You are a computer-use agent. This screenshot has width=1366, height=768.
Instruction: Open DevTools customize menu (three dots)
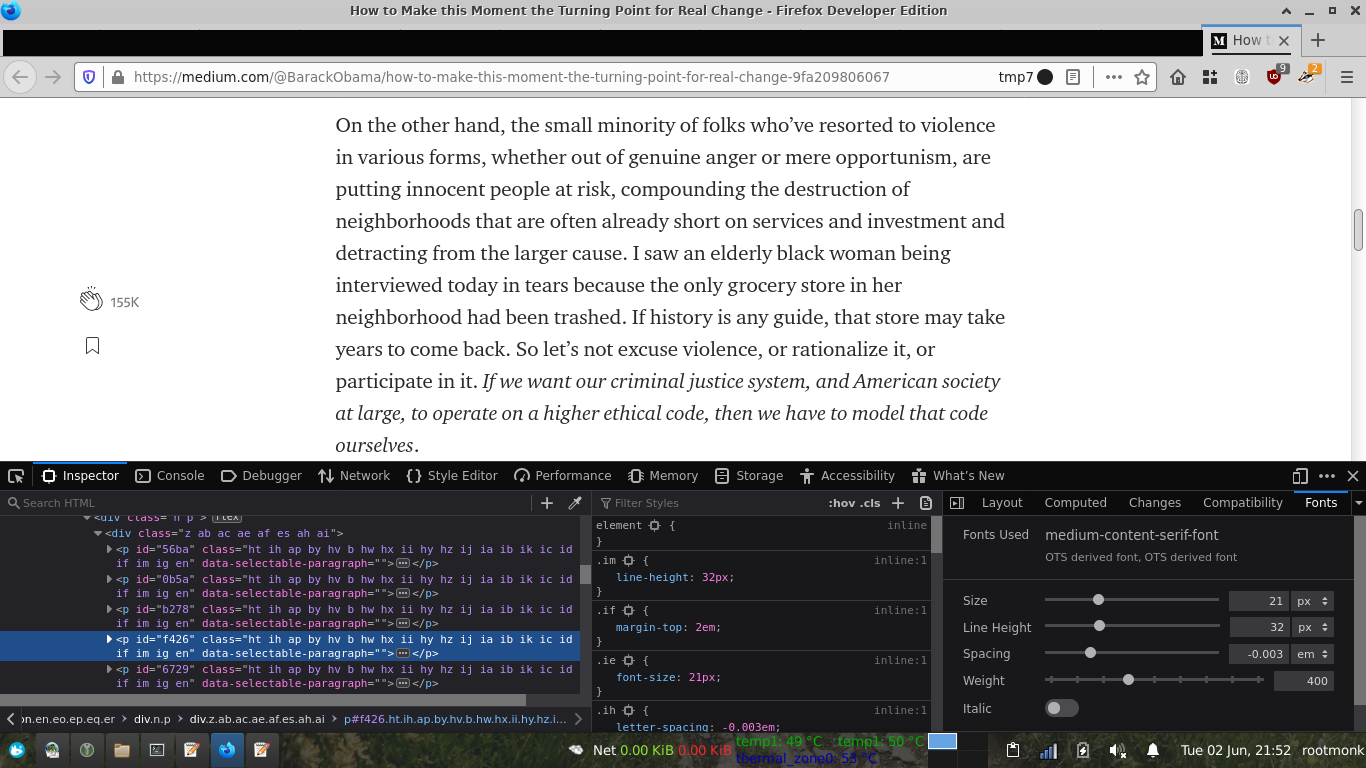coord(1327,476)
